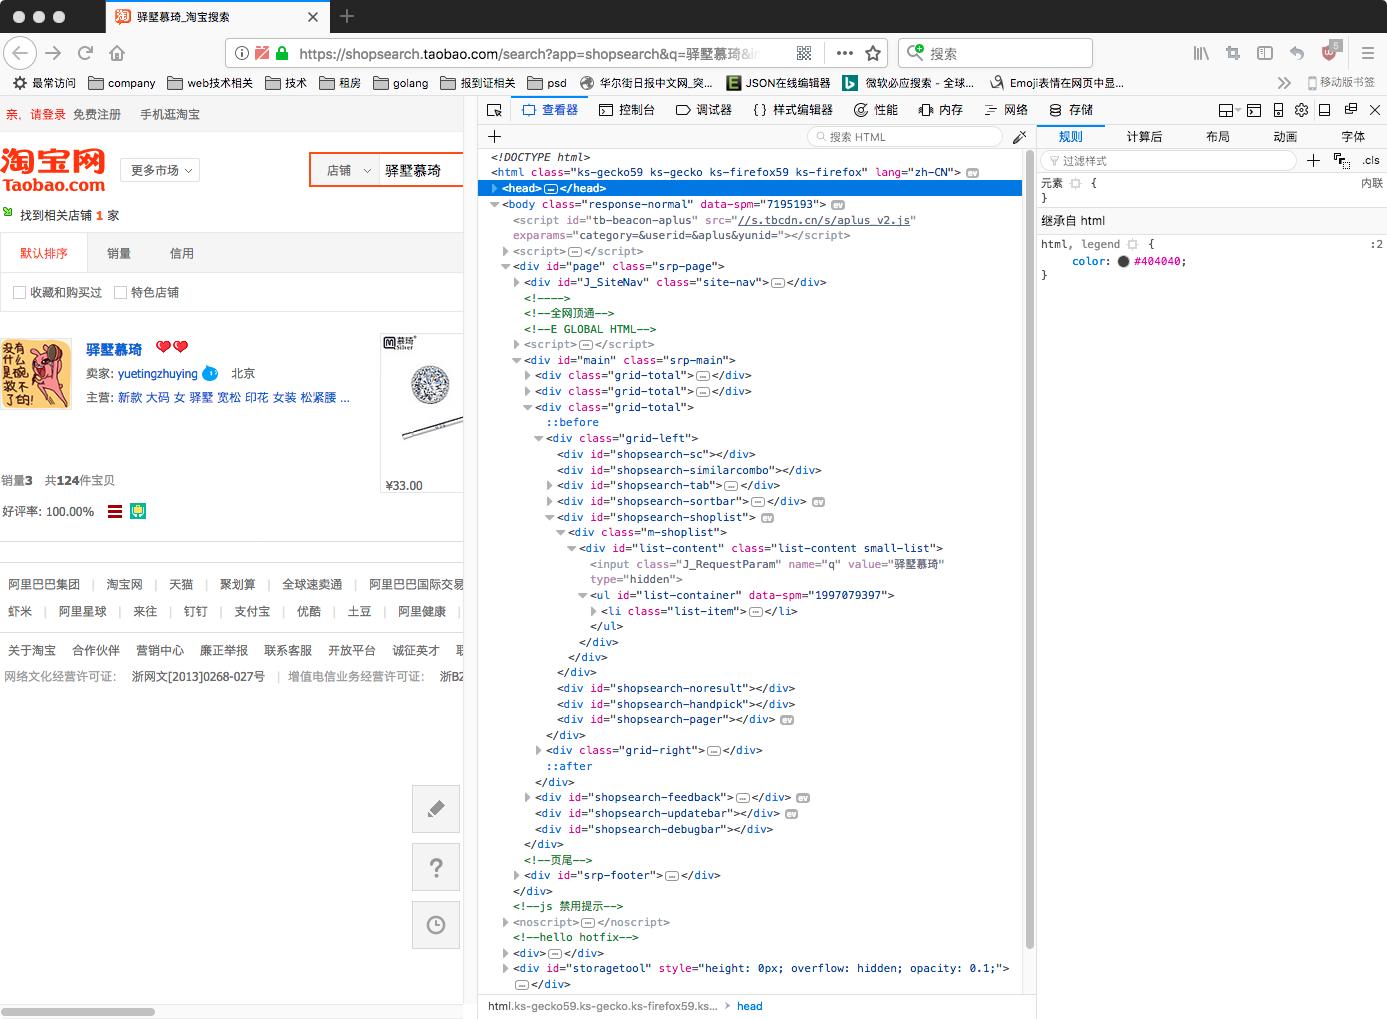
Task: Open seller link yuetingzhuying
Action: 158,374
